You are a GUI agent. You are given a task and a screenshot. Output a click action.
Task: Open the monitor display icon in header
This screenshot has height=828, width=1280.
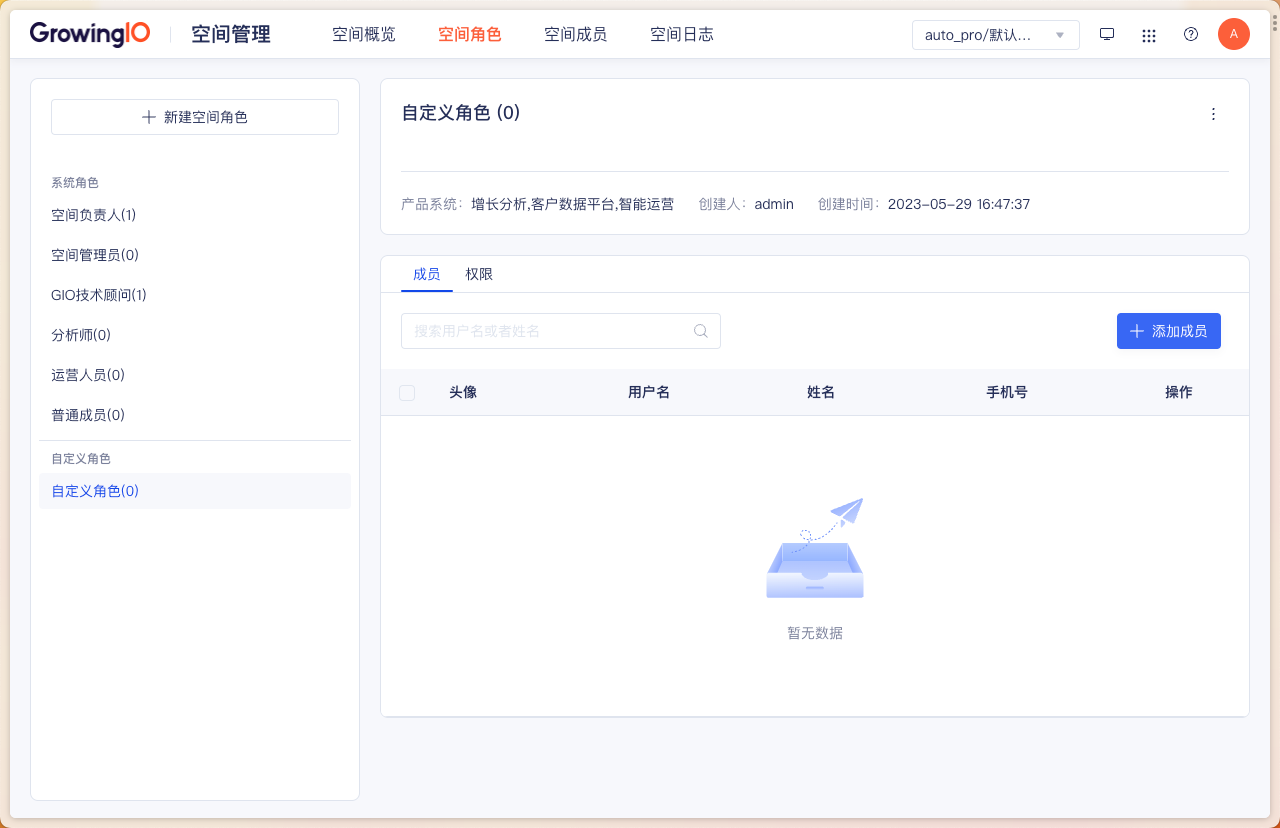pos(1107,34)
